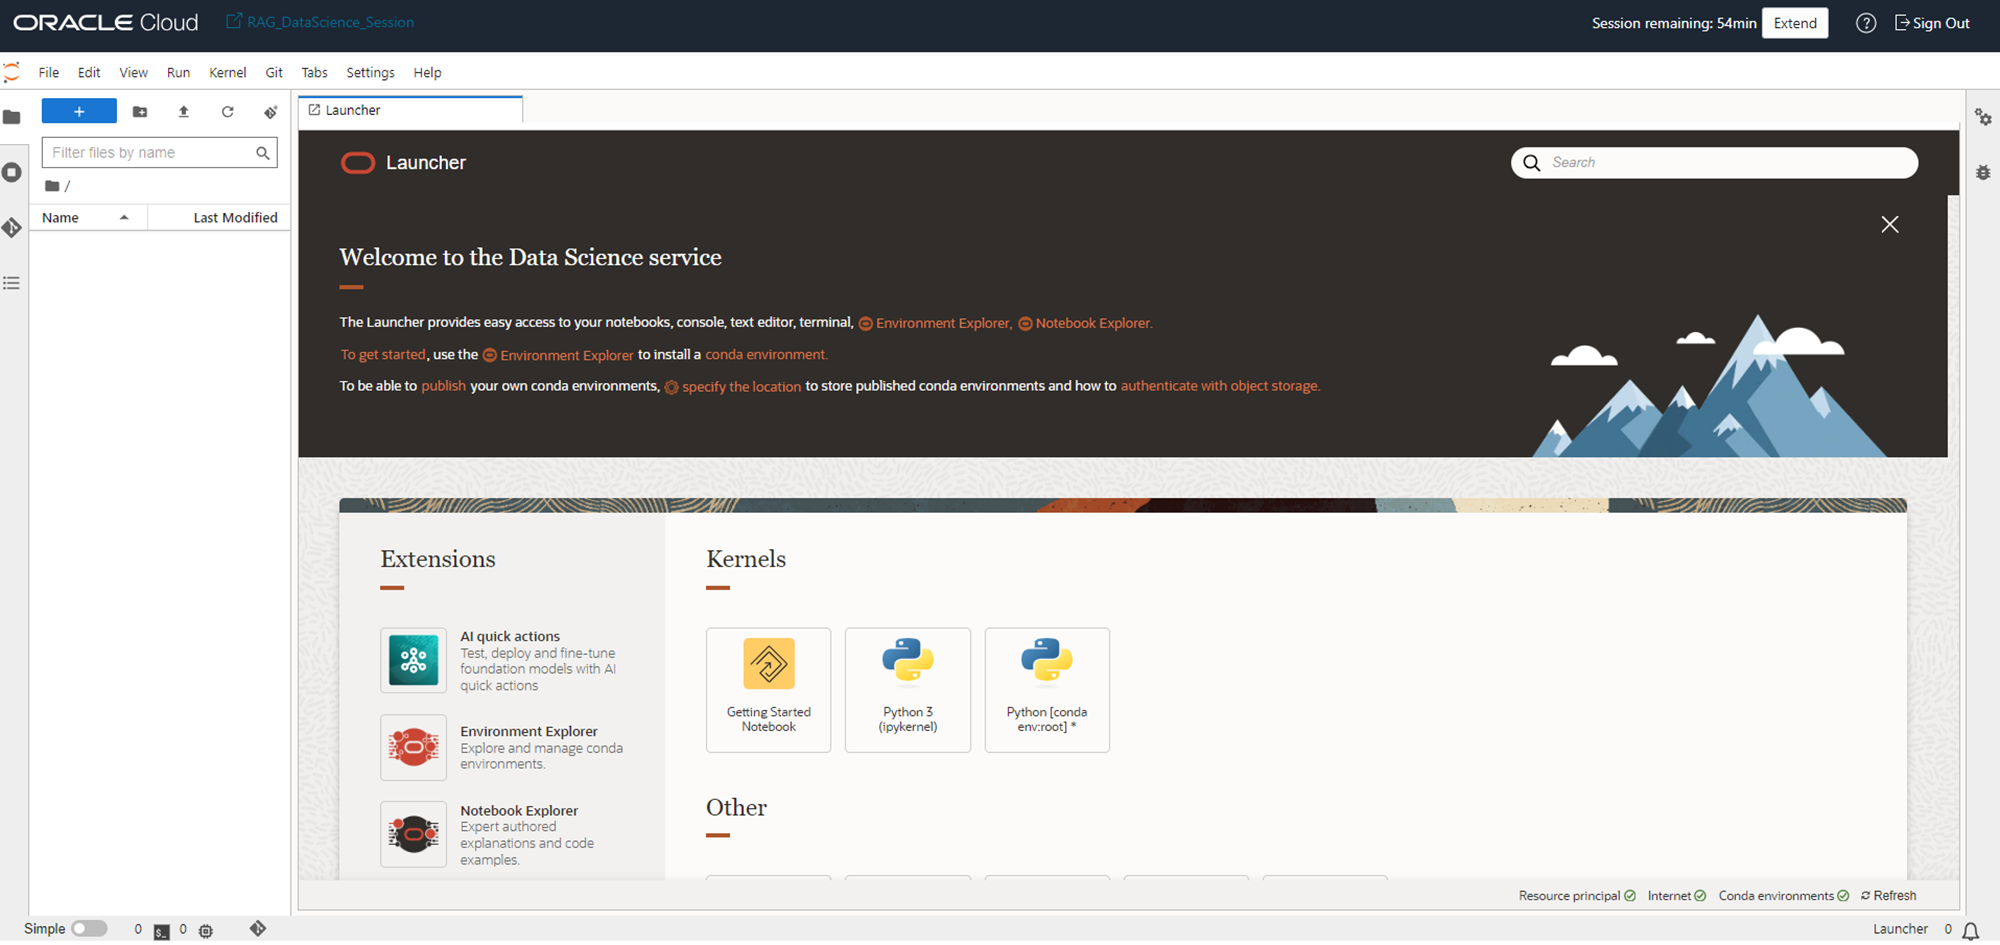
Task: Sort files by Last Modified column
Action: [235, 217]
